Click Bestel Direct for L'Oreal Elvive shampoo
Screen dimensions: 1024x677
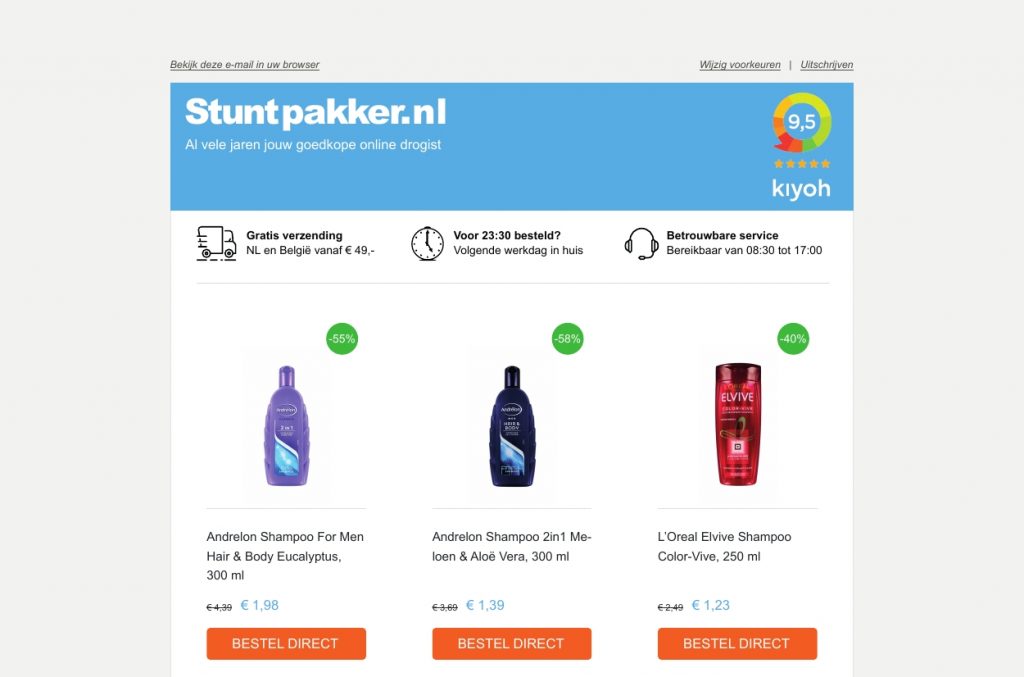[737, 644]
